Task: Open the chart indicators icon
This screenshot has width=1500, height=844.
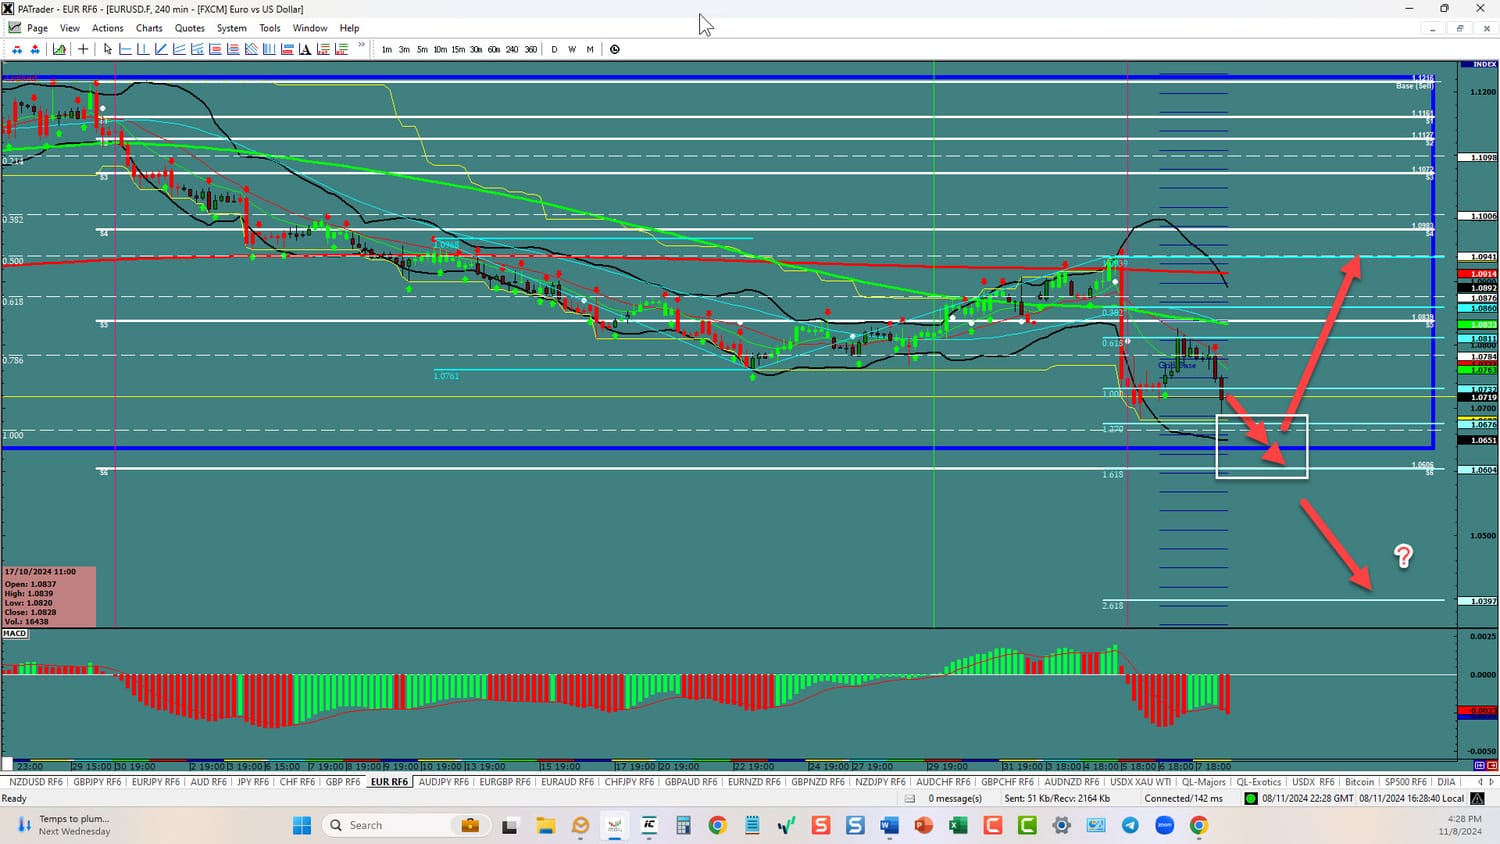Action: click(60, 49)
